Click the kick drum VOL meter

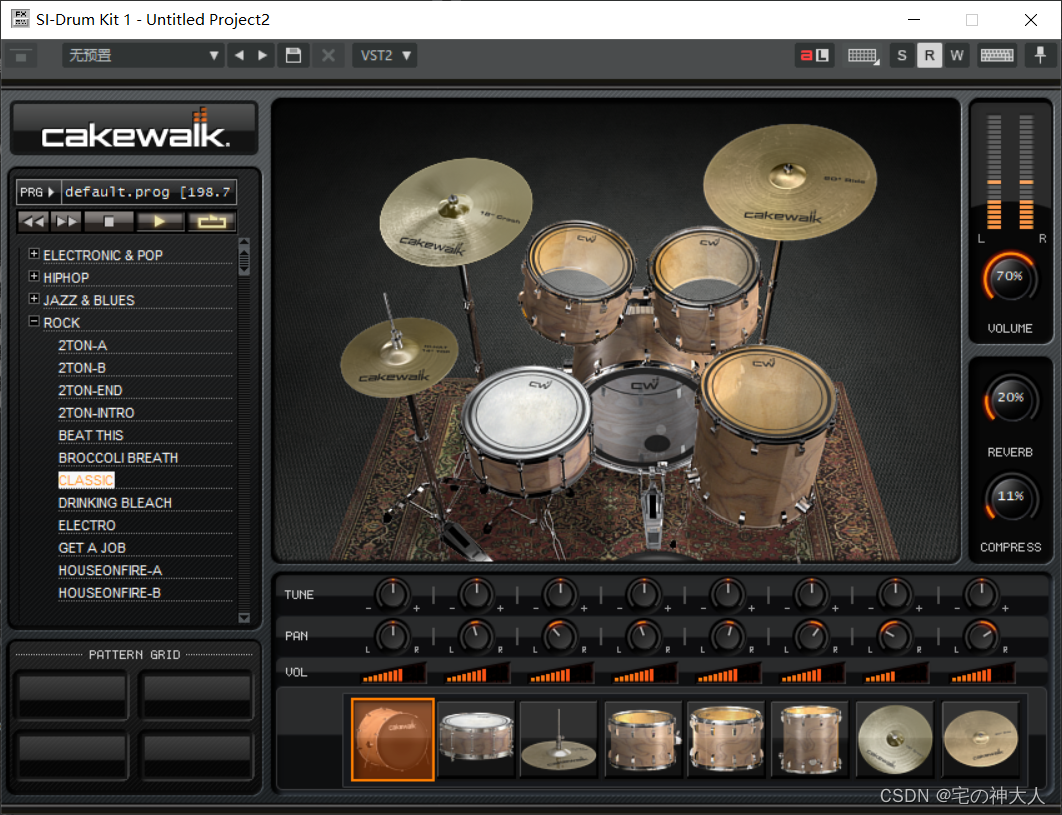(x=394, y=673)
